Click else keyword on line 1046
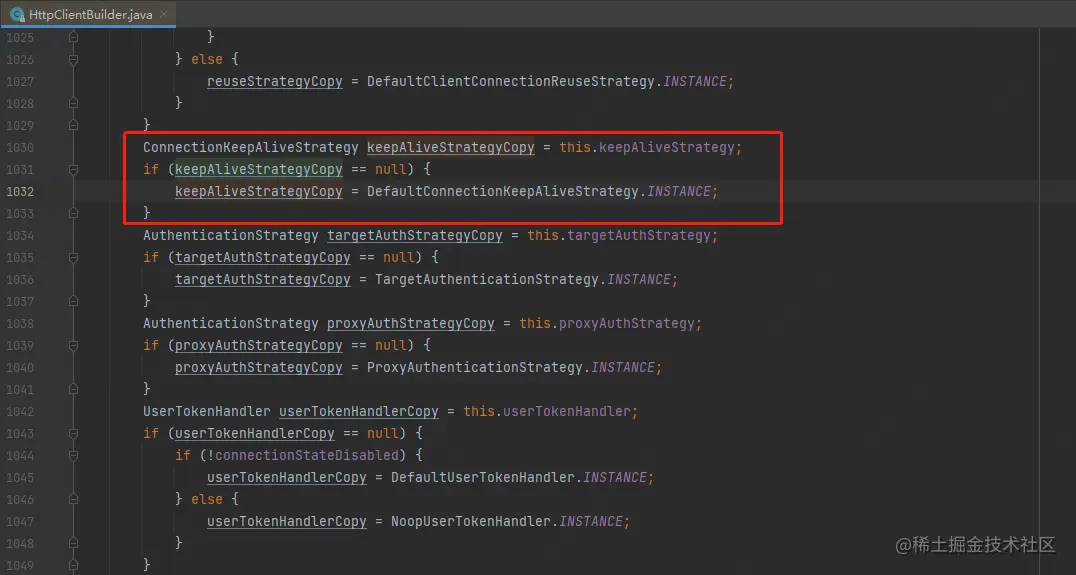Viewport: 1076px width, 575px height. click(x=207, y=498)
